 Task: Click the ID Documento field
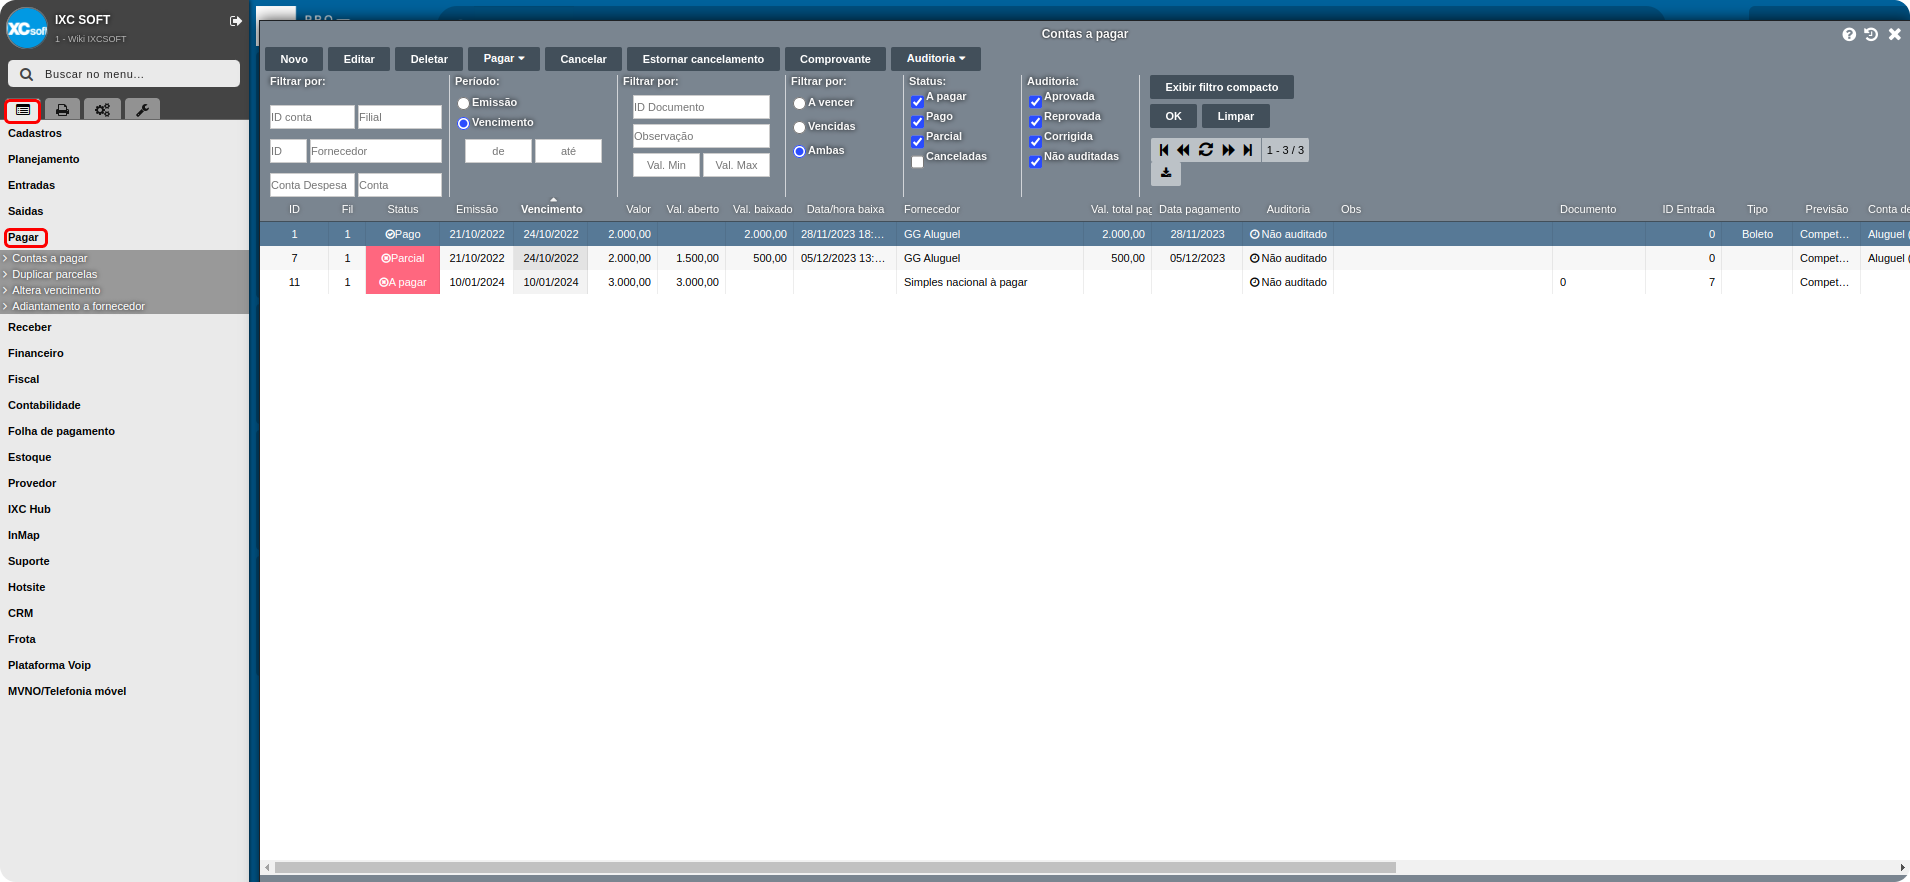[701, 107]
